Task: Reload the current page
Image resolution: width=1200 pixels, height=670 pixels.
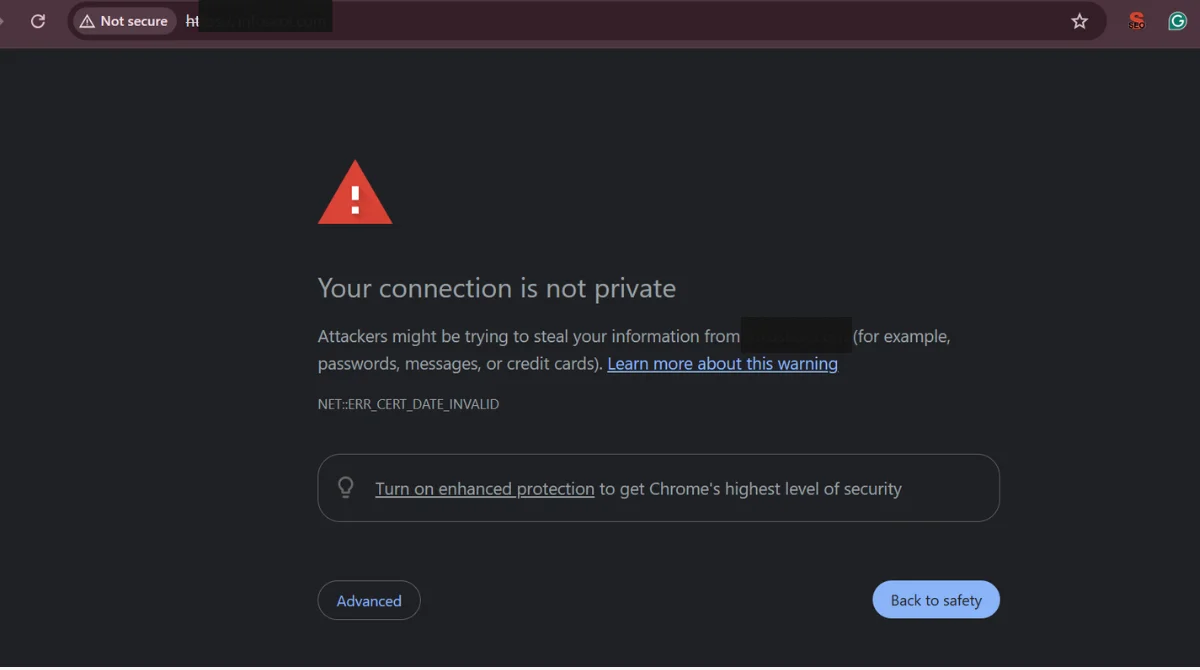Action: click(38, 20)
